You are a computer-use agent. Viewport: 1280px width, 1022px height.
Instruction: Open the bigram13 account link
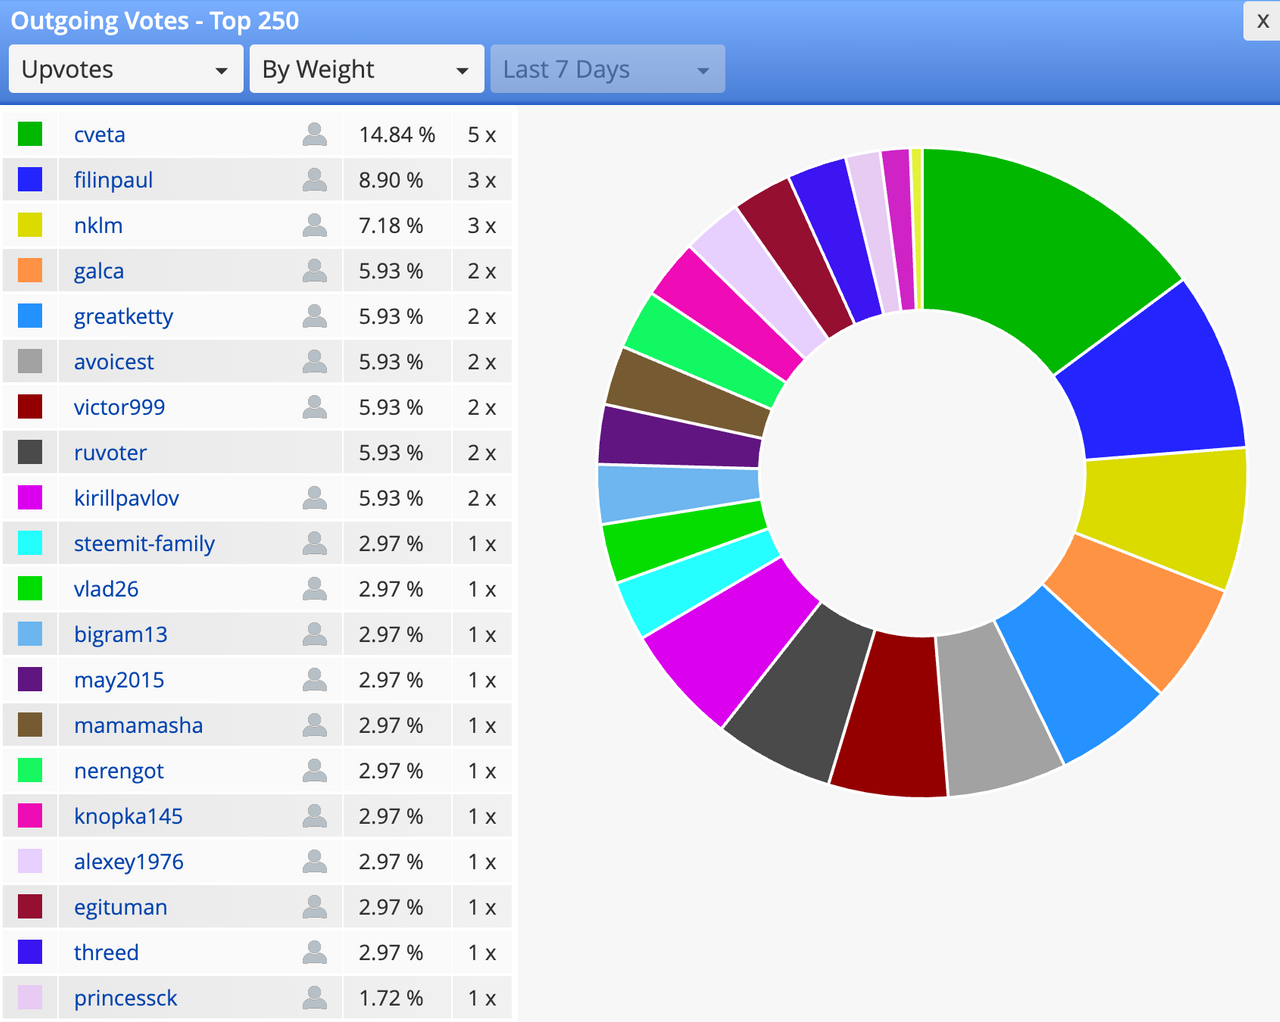(121, 635)
